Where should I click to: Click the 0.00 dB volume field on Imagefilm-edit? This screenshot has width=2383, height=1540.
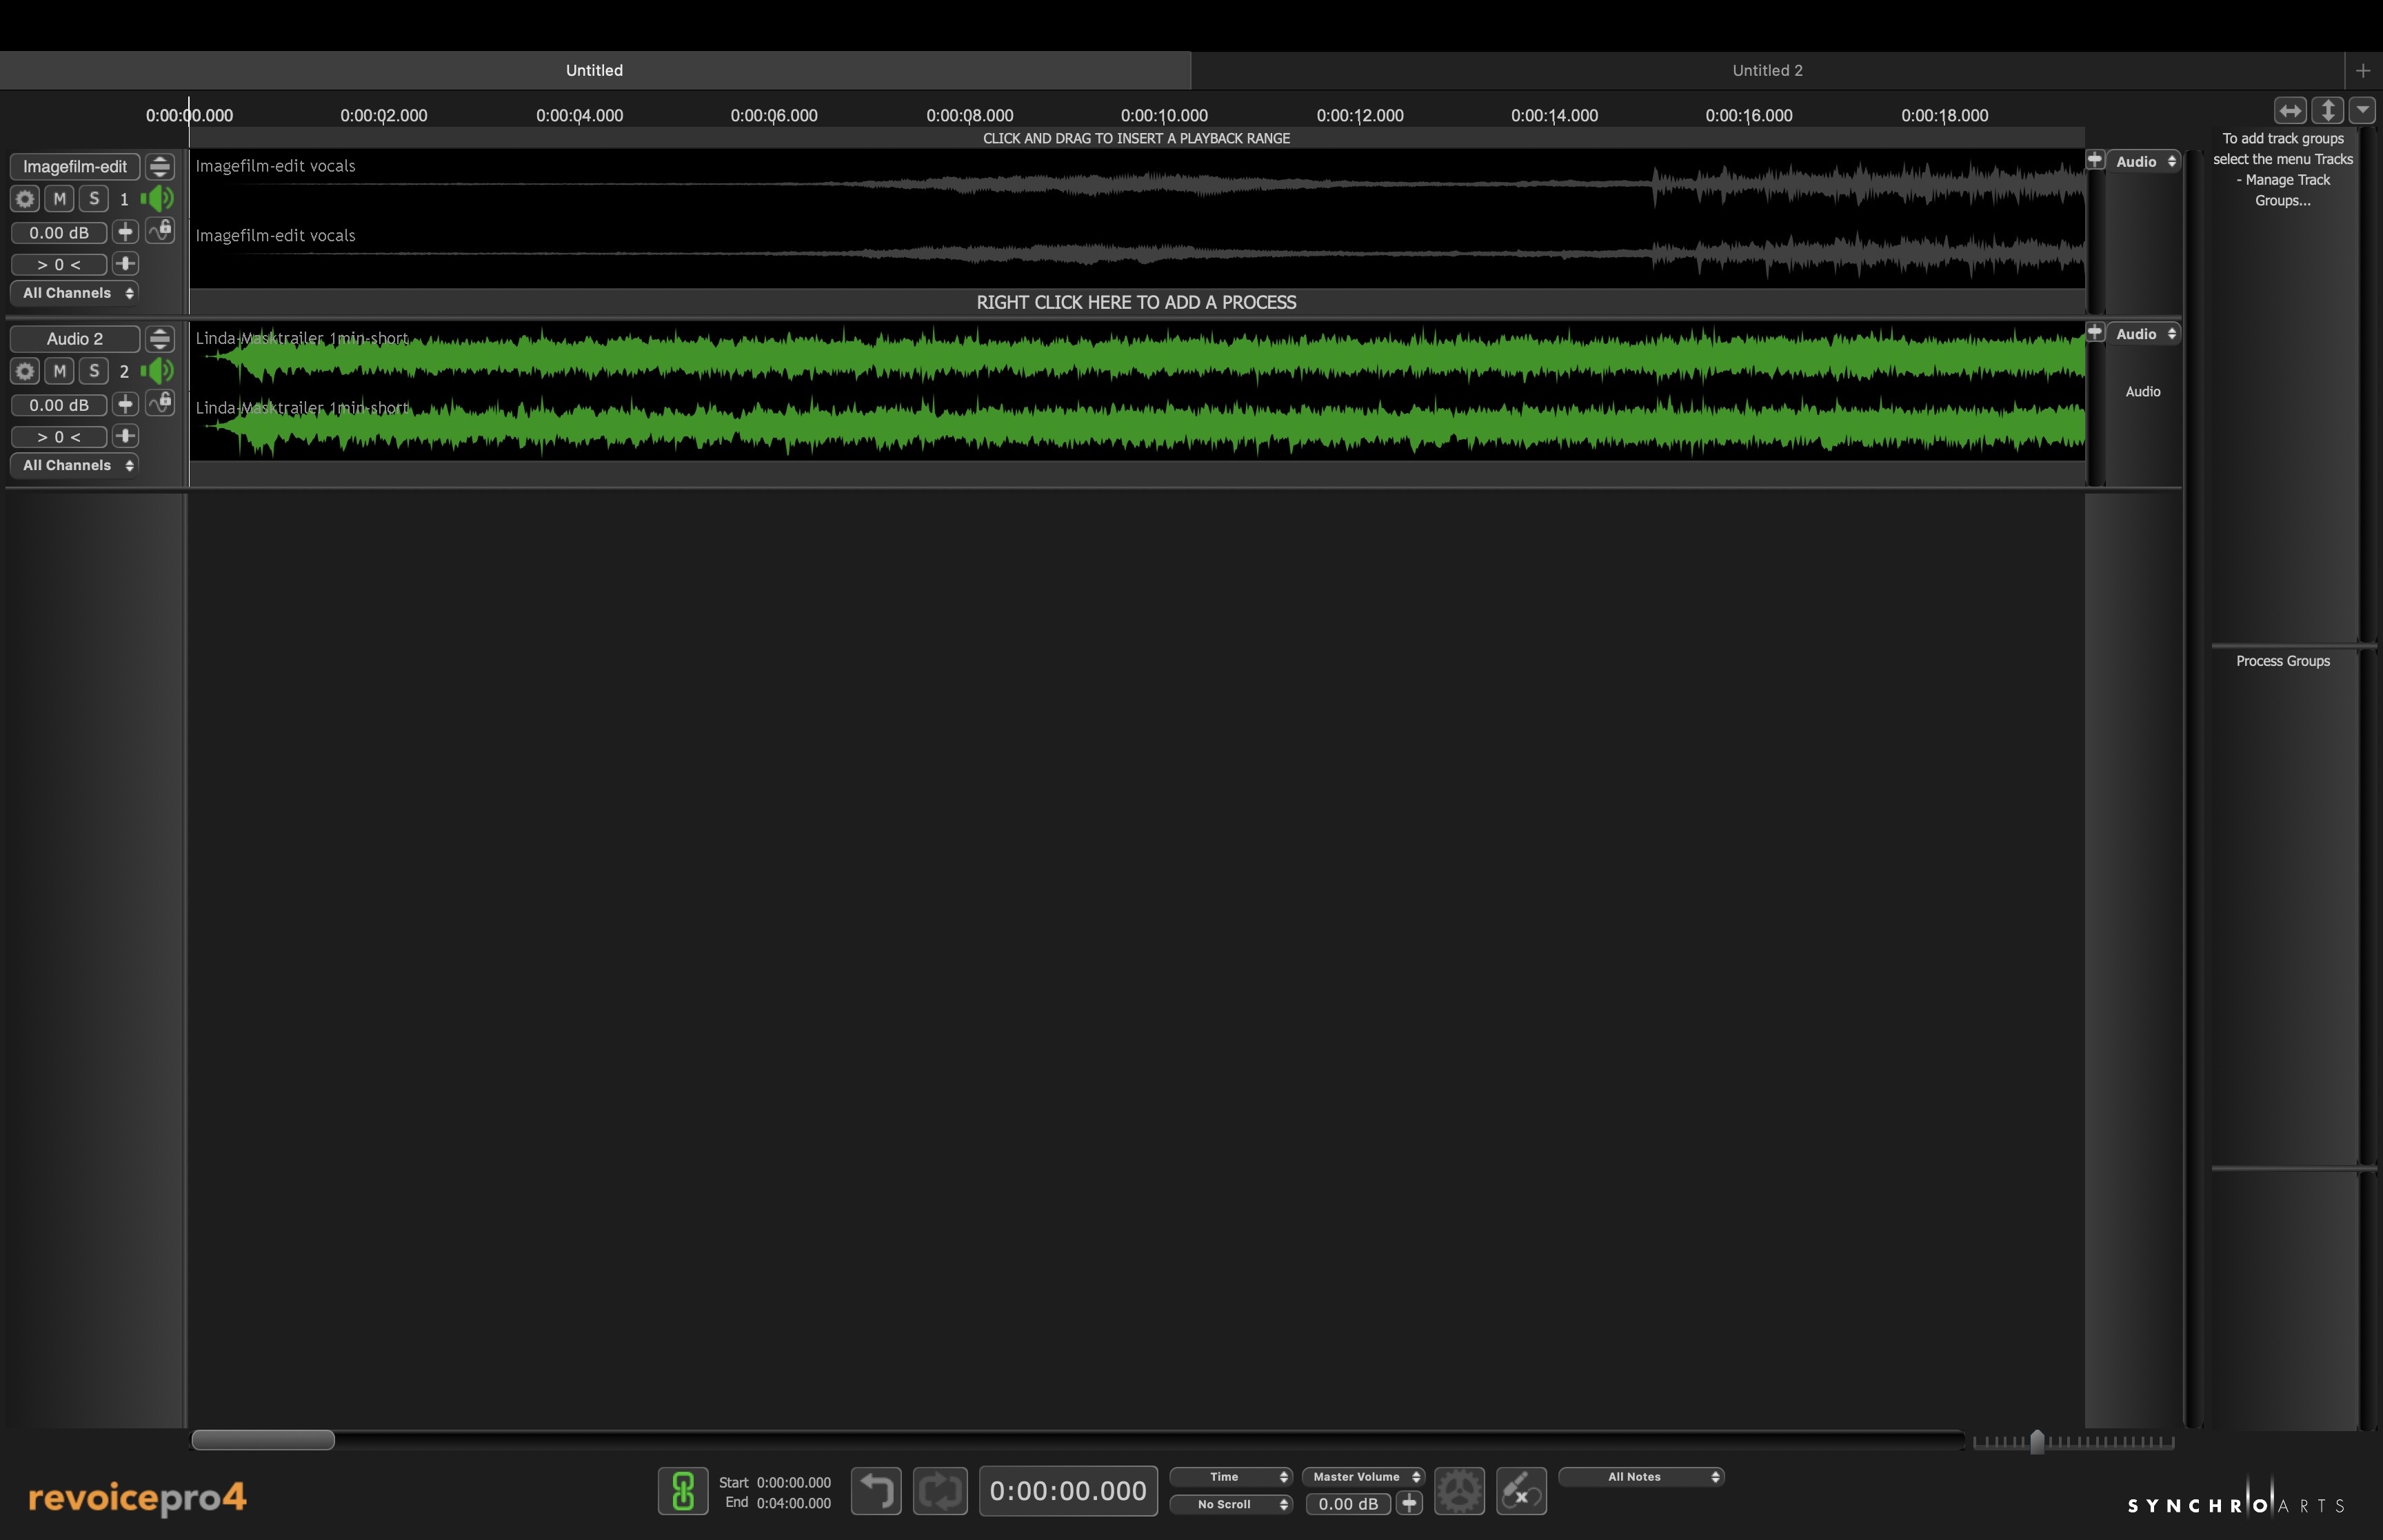click(x=59, y=233)
